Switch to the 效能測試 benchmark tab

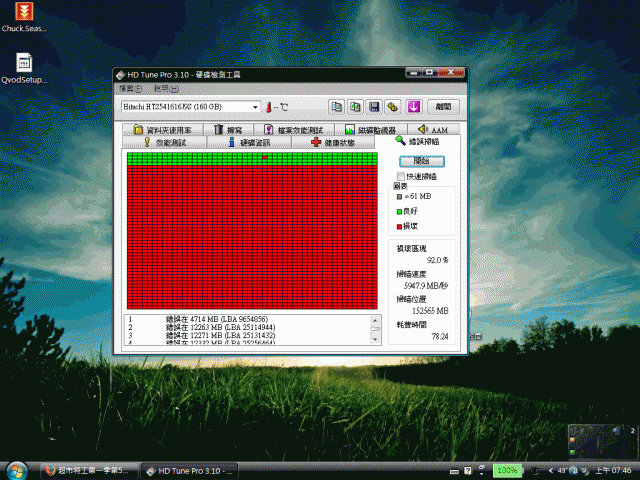click(x=165, y=142)
